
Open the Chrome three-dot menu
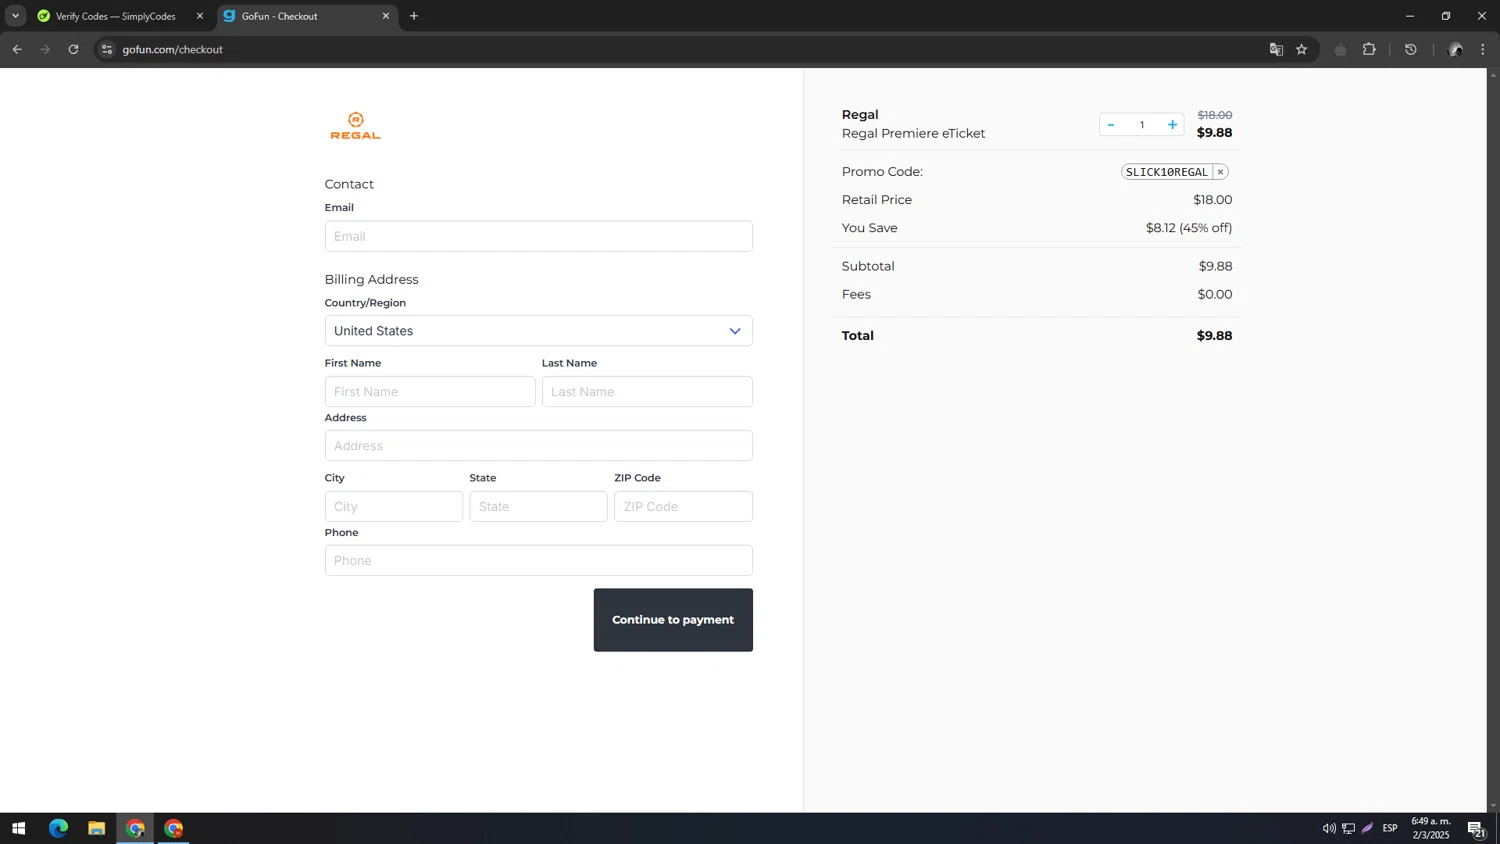point(1483,49)
